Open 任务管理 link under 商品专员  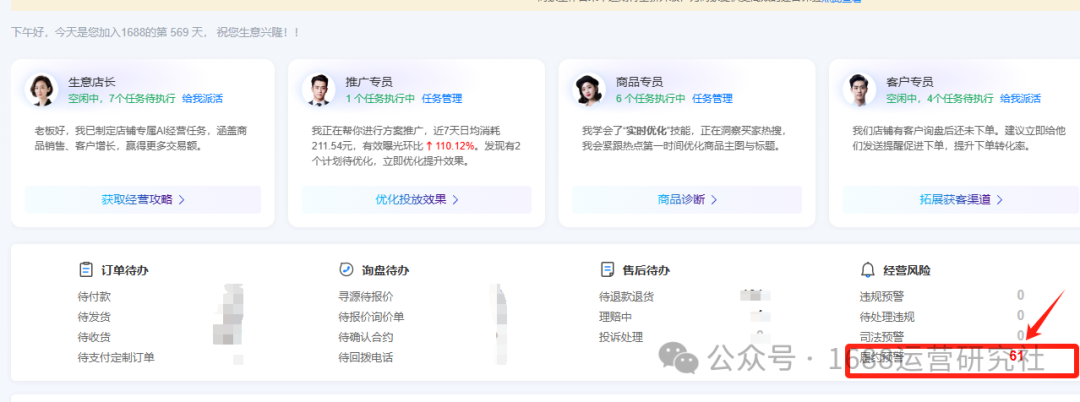pyautogui.click(x=712, y=98)
